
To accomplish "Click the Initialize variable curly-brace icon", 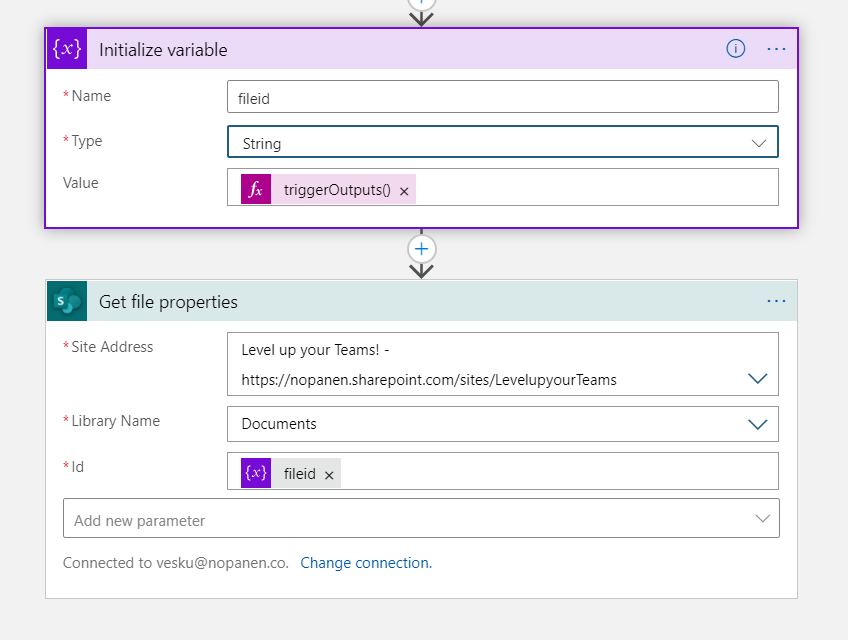I will coord(67,49).
